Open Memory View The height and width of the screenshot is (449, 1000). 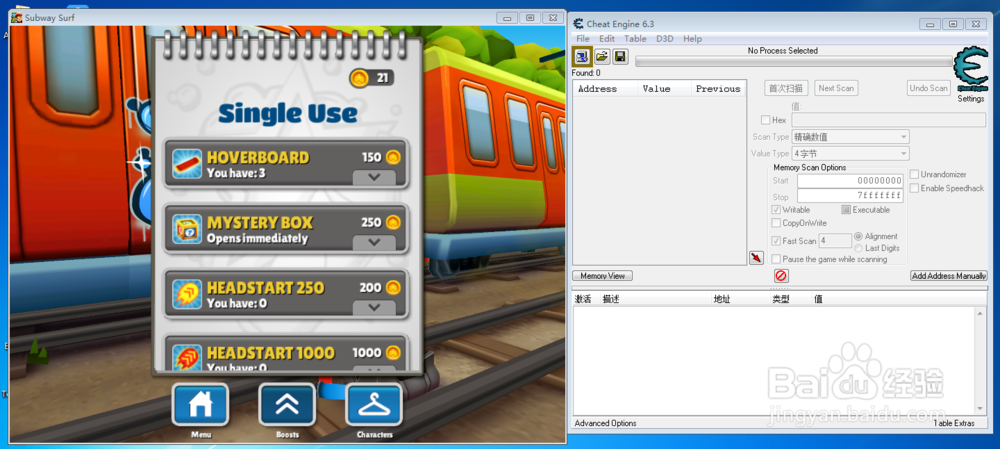click(x=603, y=276)
